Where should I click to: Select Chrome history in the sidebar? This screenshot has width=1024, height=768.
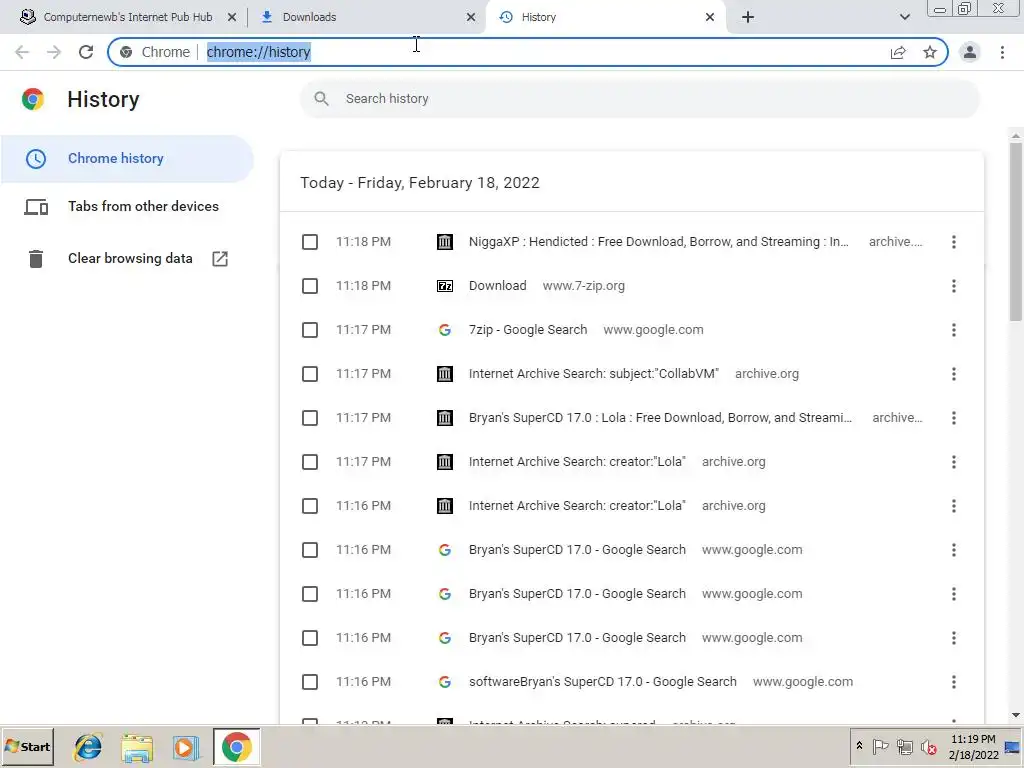point(127,159)
